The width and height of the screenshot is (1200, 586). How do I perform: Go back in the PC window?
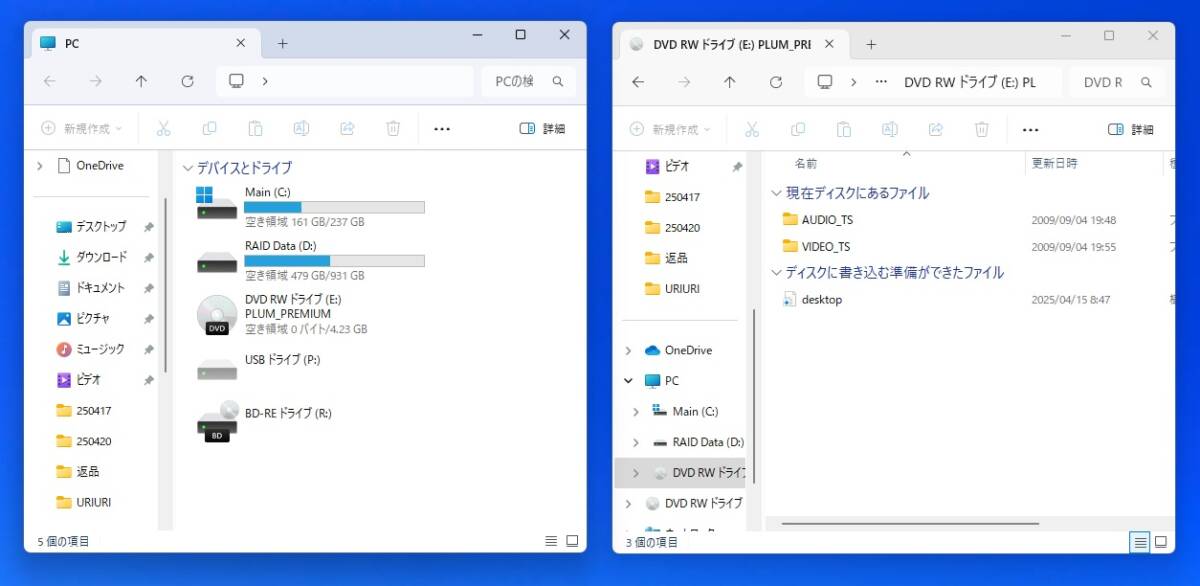point(50,81)
